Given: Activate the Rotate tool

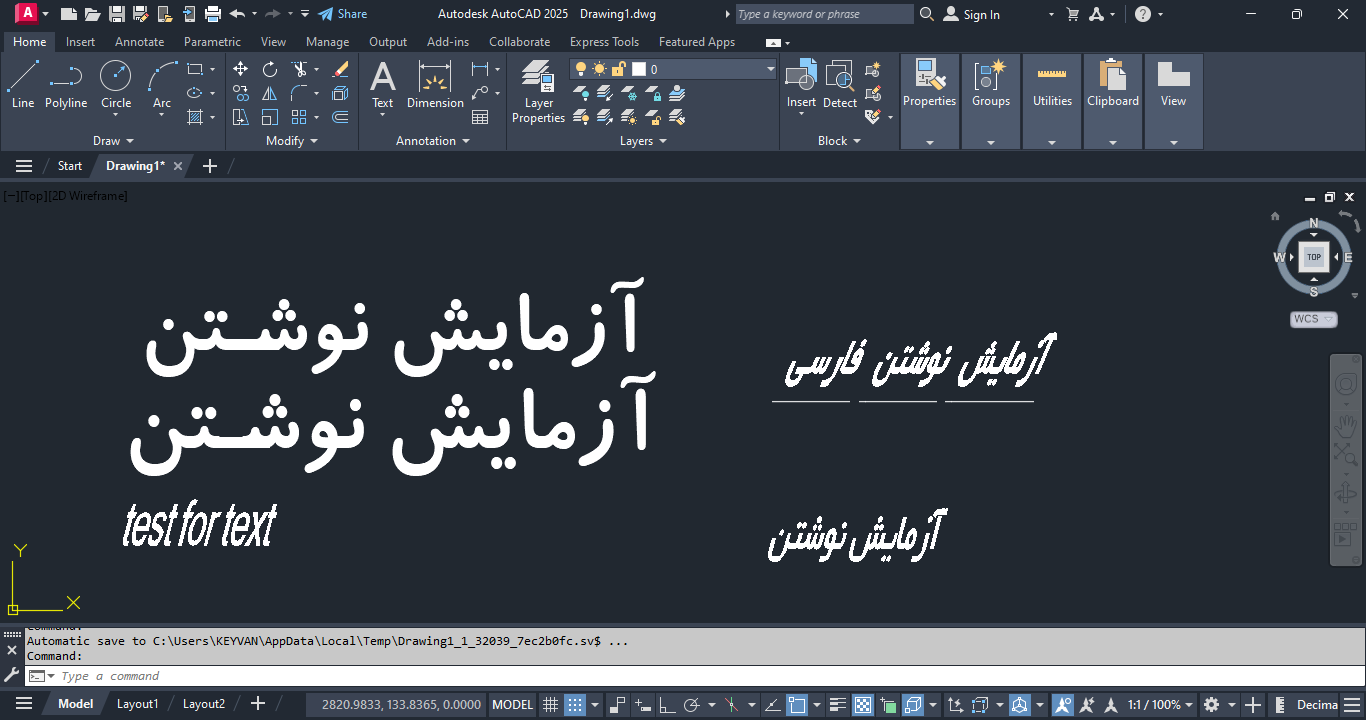Looking at the screenshot, I should (x=270, y=69).
